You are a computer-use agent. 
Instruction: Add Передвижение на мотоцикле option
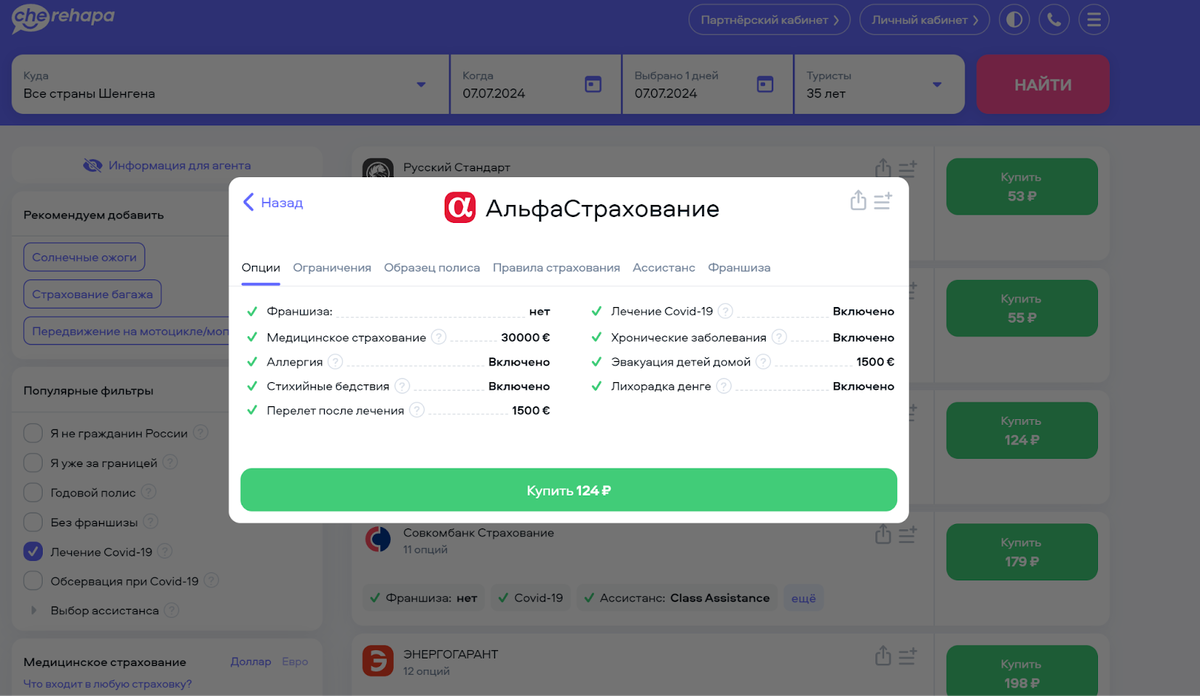127,331
